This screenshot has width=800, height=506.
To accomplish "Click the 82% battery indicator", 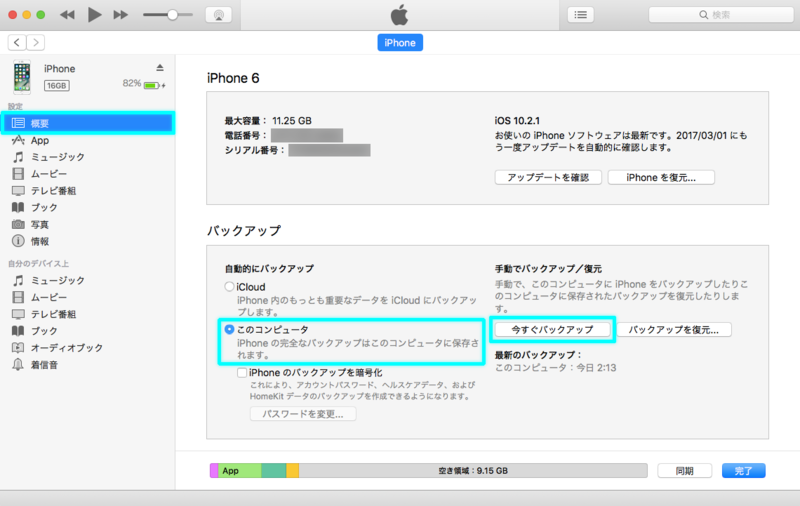I will [x=144, y=84].
